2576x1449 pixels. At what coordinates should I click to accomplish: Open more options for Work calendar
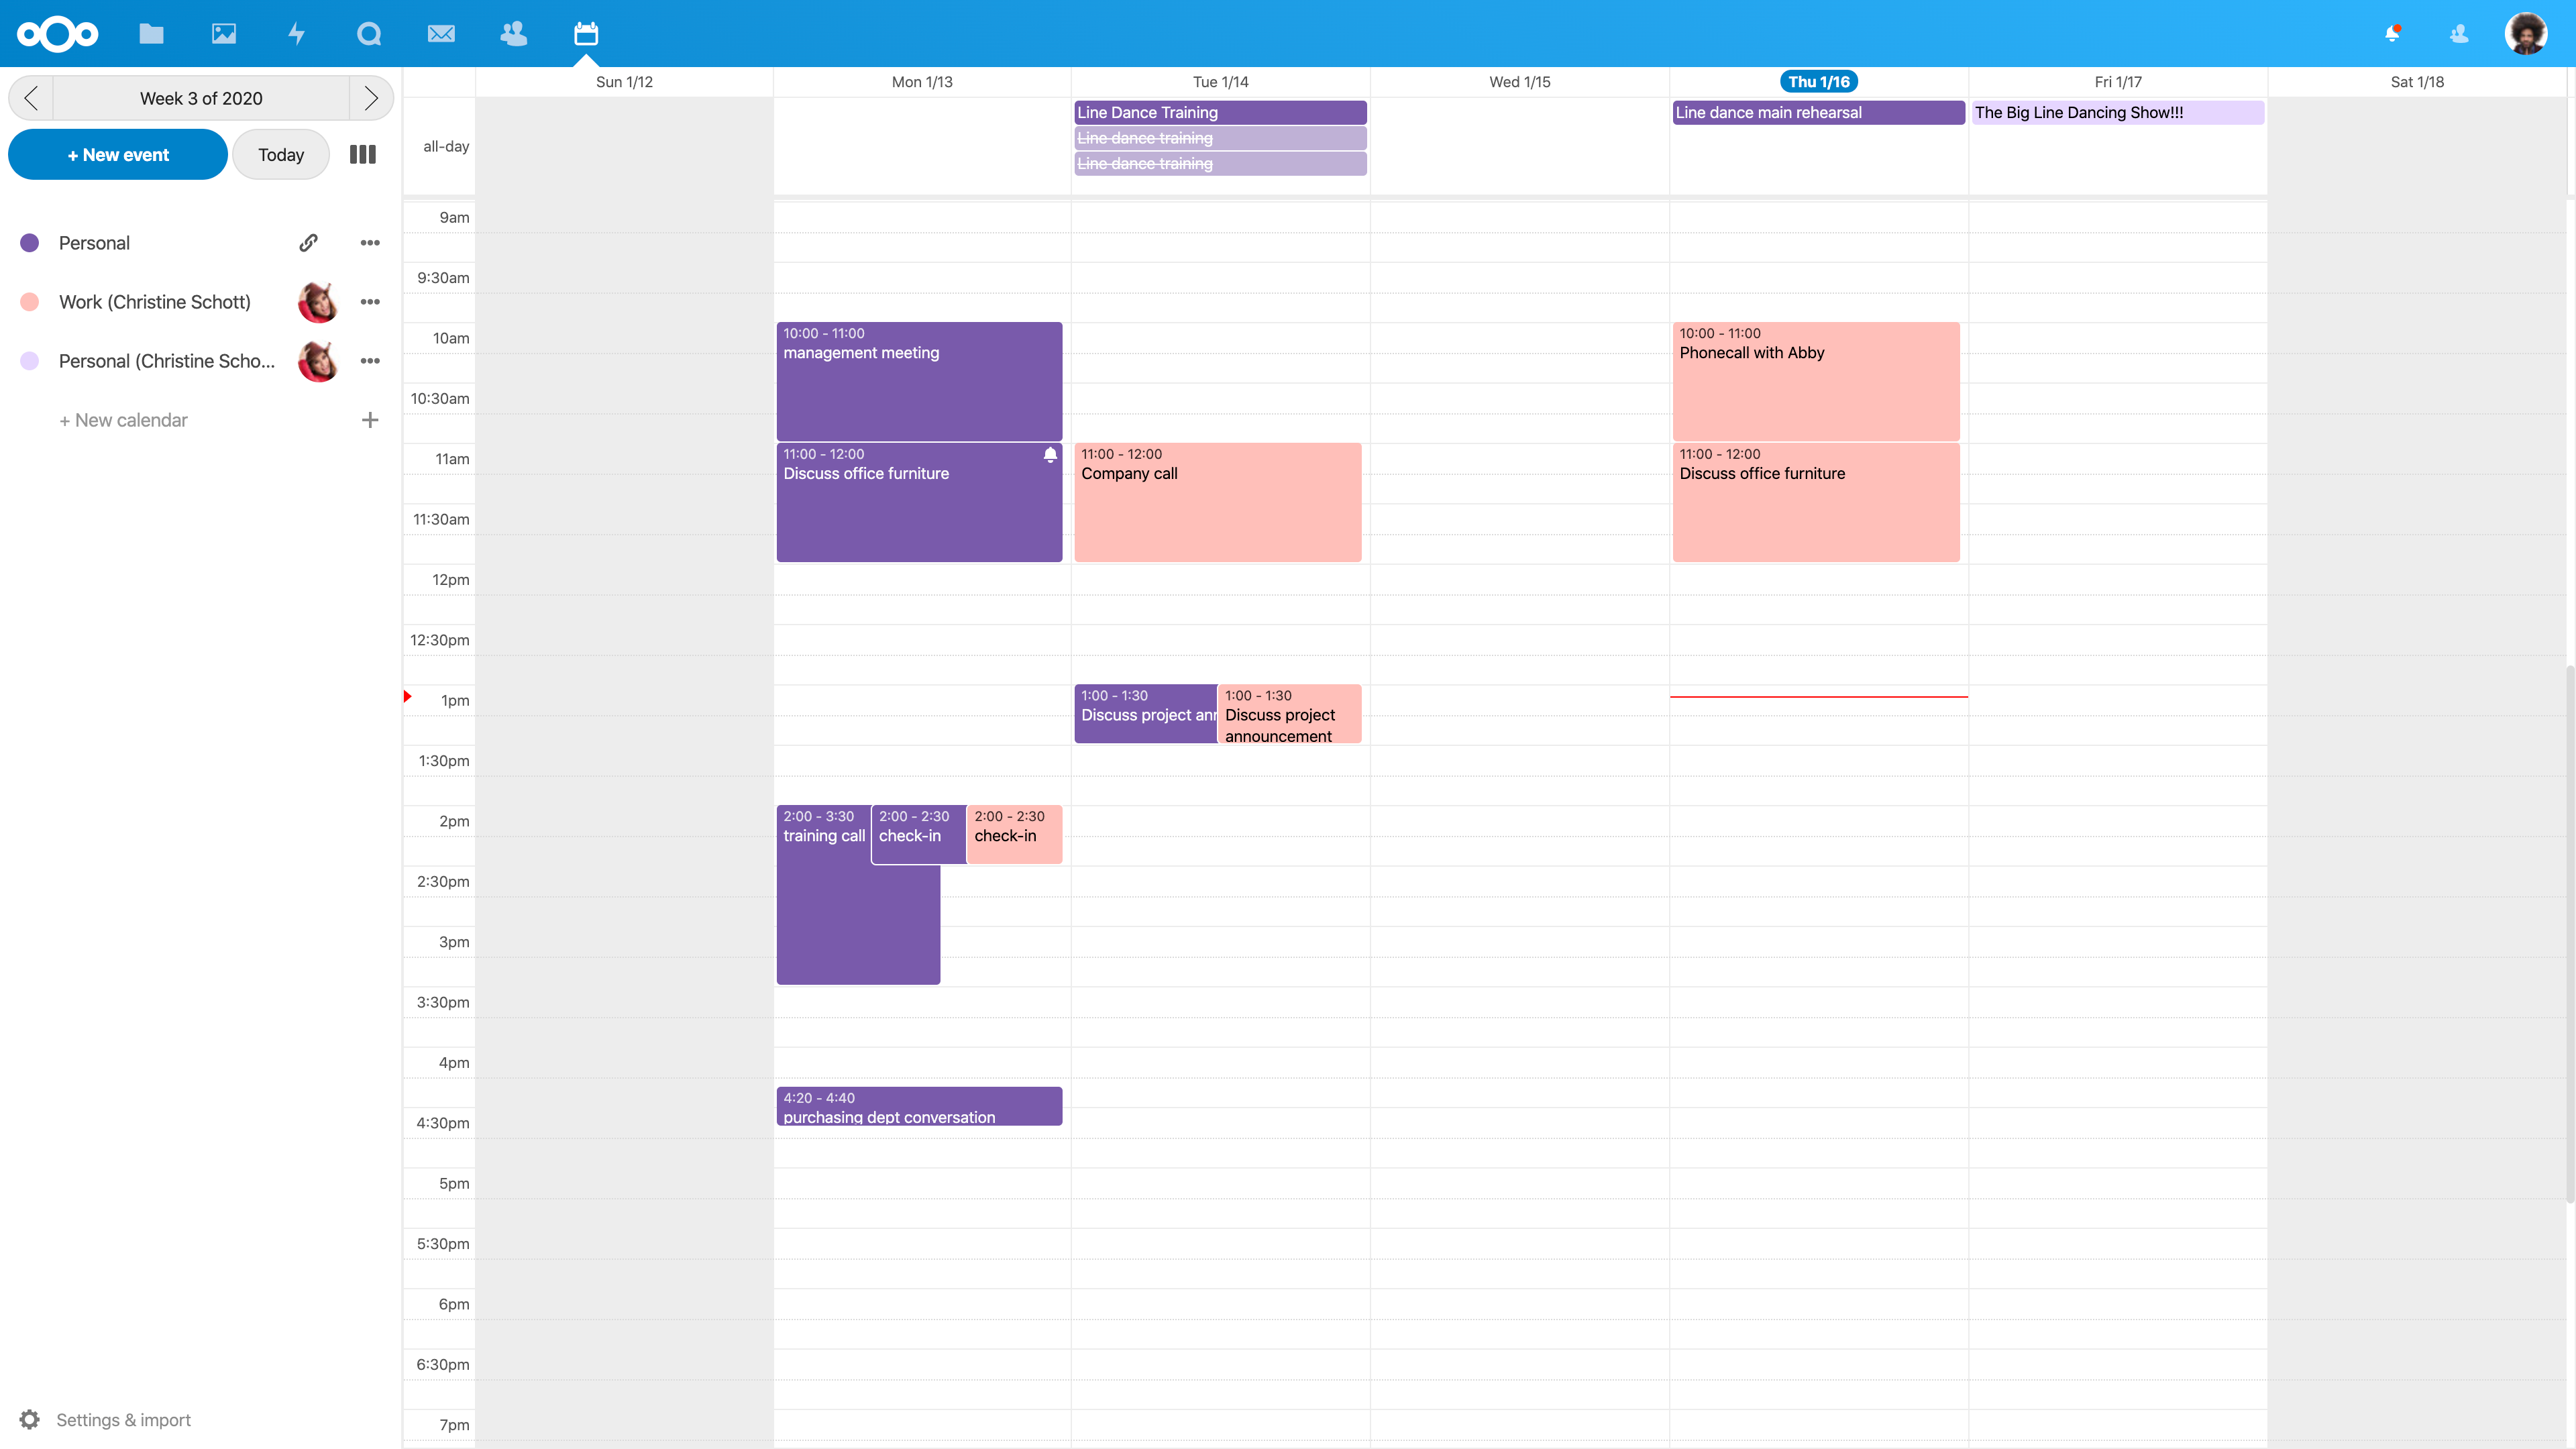(x=370, y=302)
